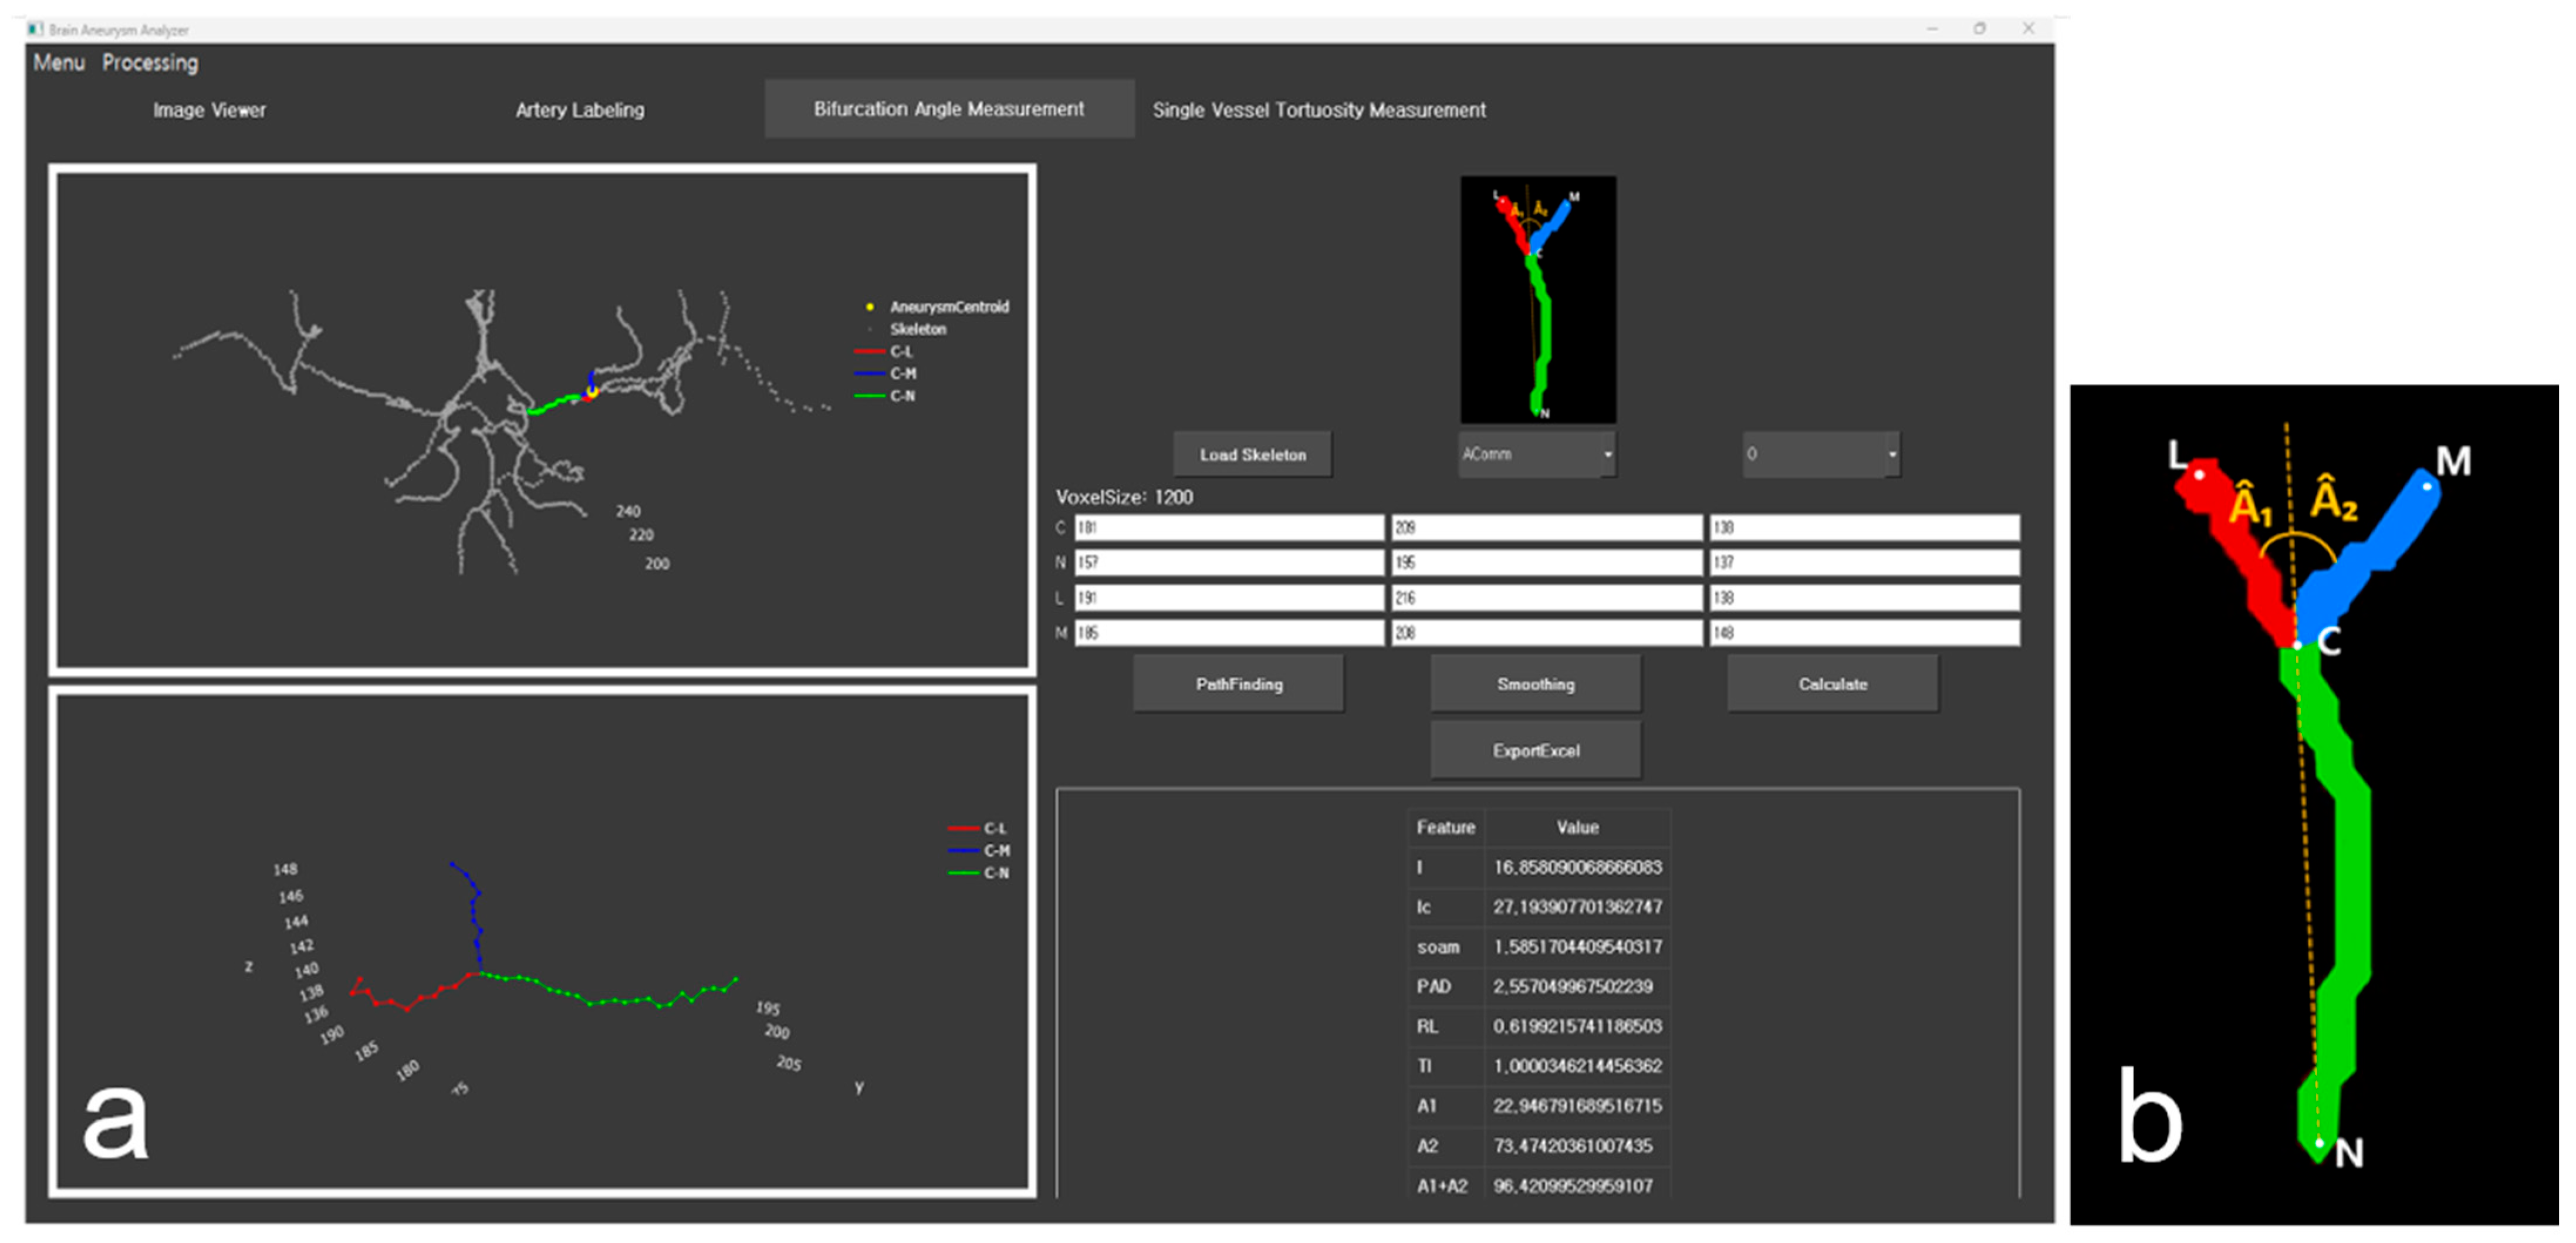Click the C point first coordinate field
This screenshot has height=1243, width=2576.
1228,527
